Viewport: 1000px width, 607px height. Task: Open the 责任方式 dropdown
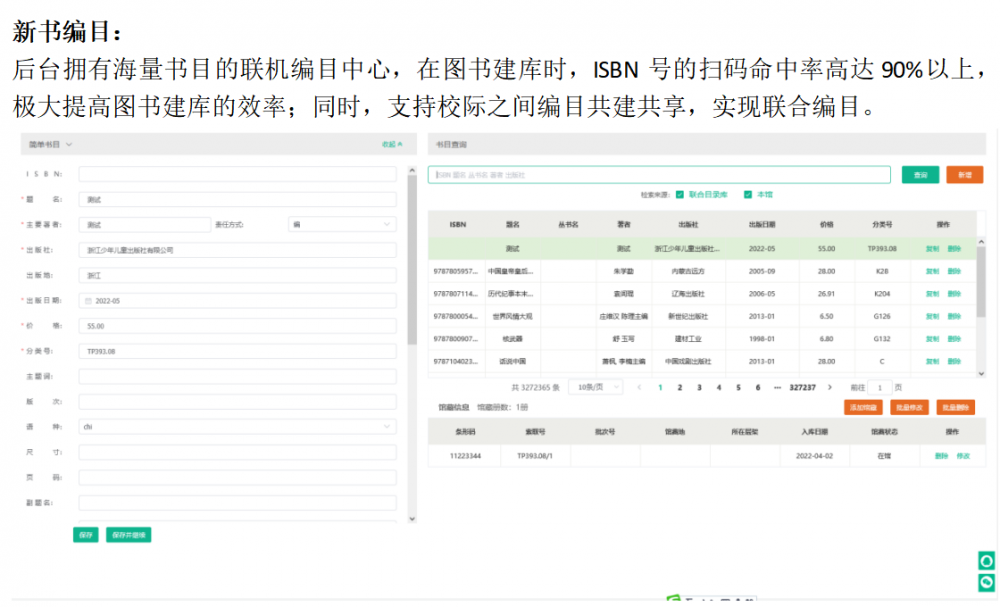[x=341, y=225]
